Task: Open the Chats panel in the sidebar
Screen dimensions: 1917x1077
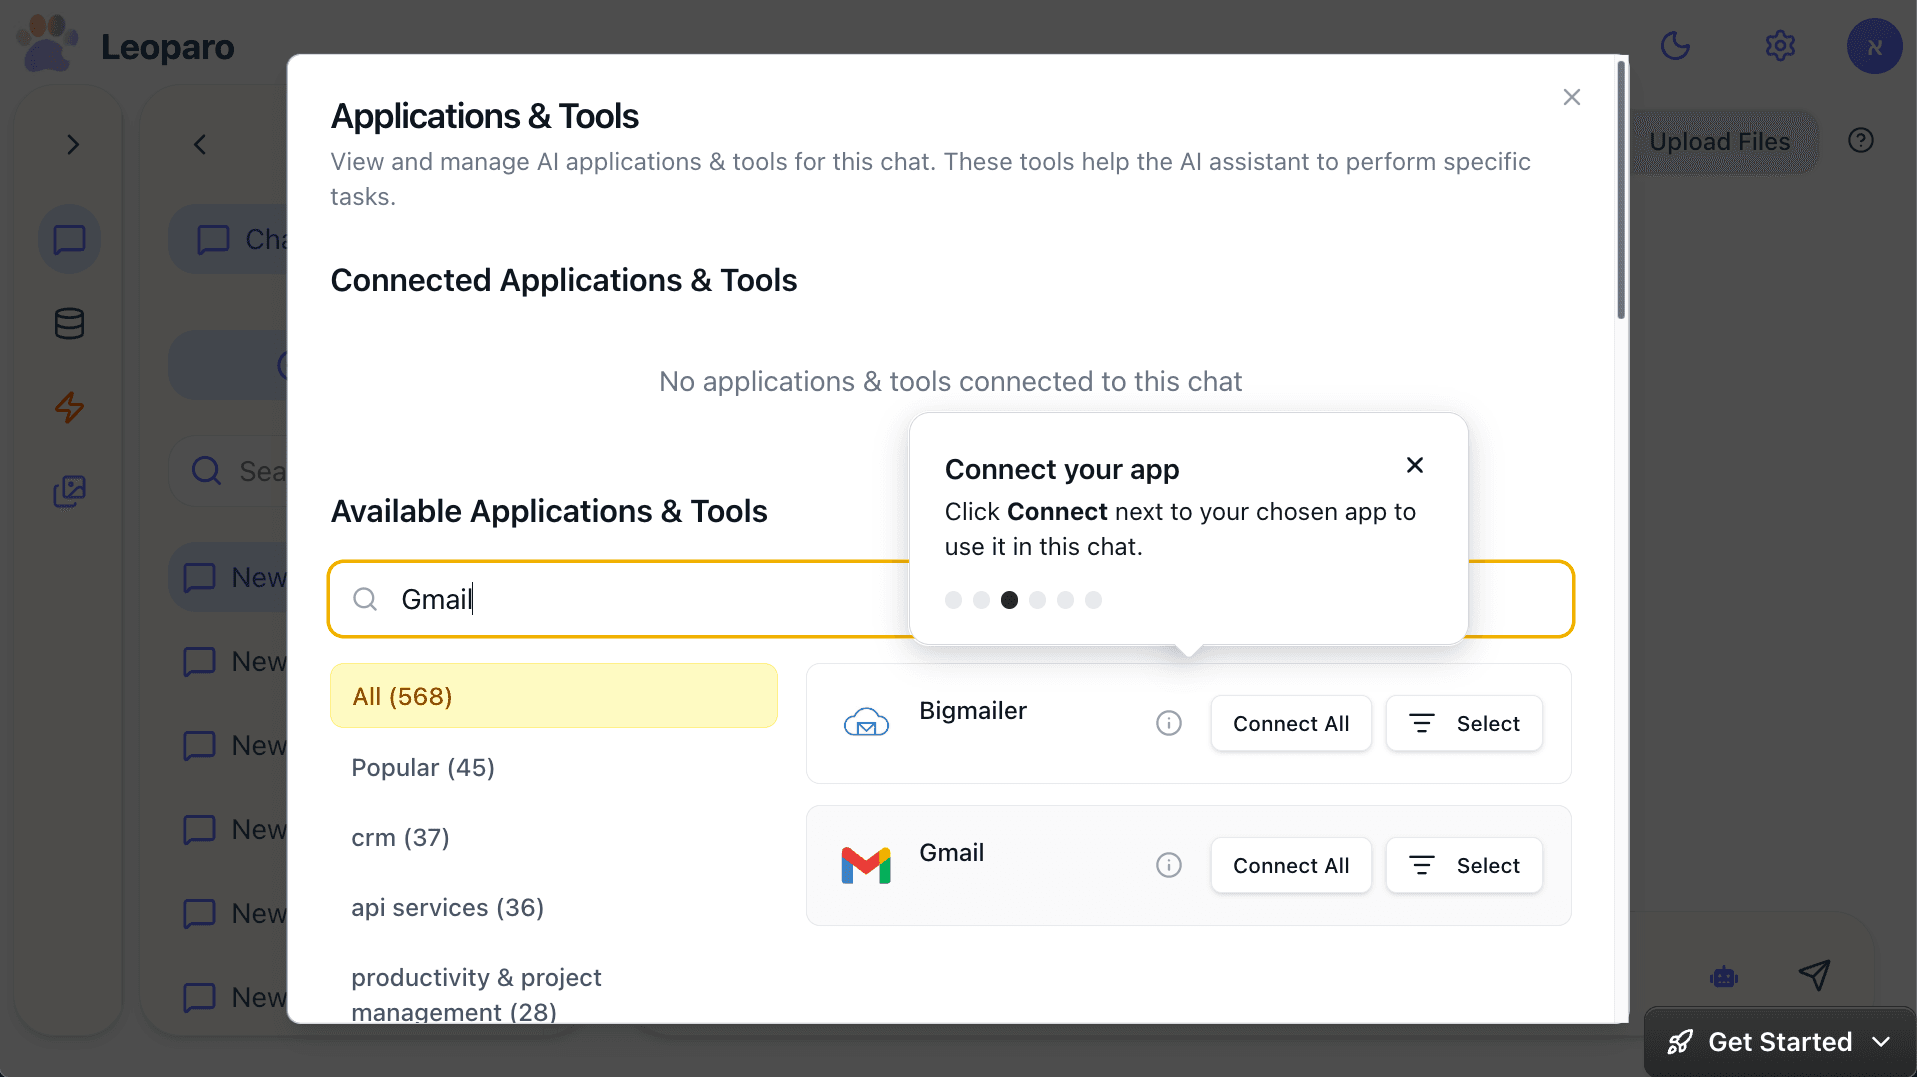Action: pos(68,239)
